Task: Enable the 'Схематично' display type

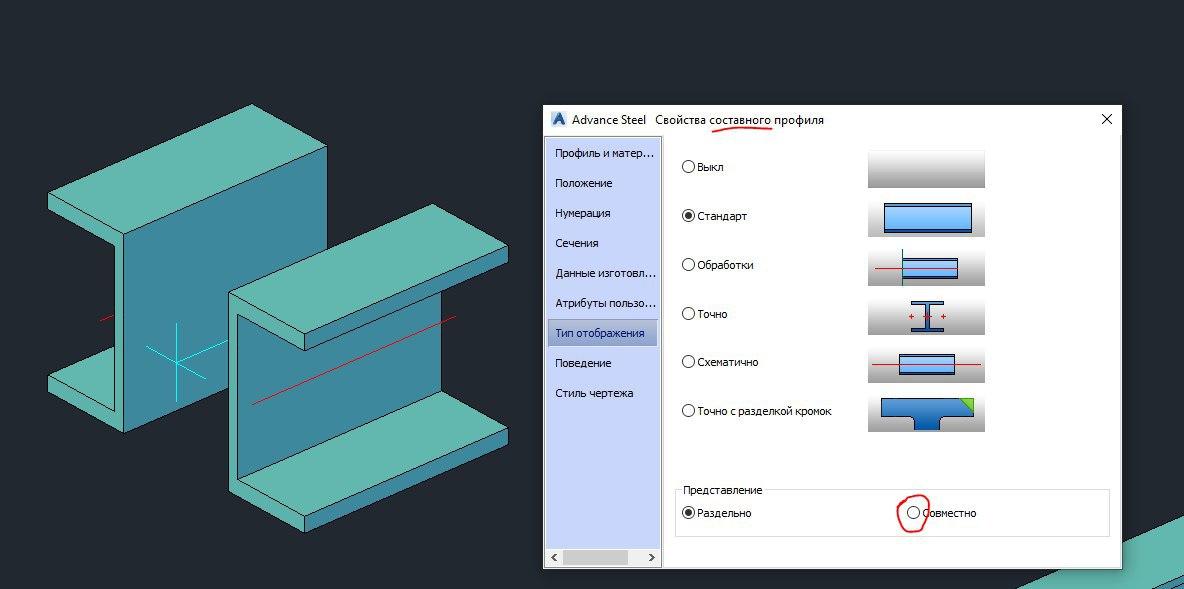Action: click(x=688, y=362)
